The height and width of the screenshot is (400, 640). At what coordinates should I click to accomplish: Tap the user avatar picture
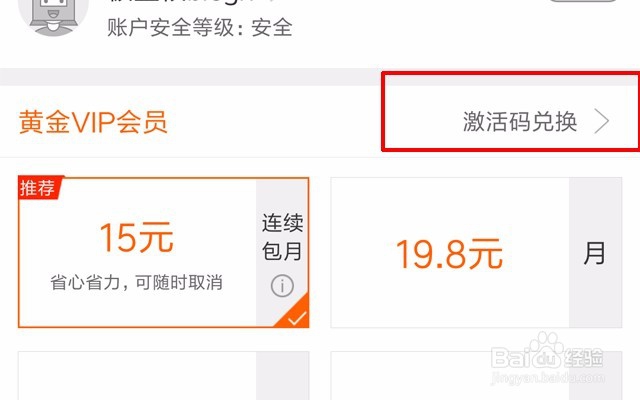point(53,16)
